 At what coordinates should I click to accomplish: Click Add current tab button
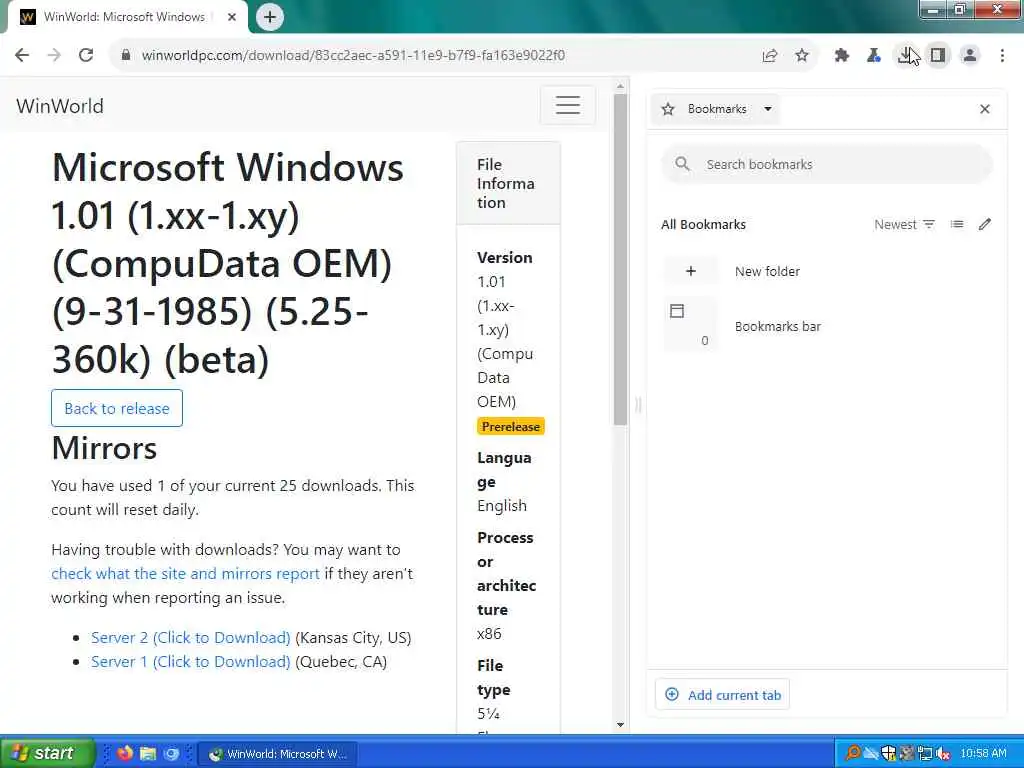722,695
